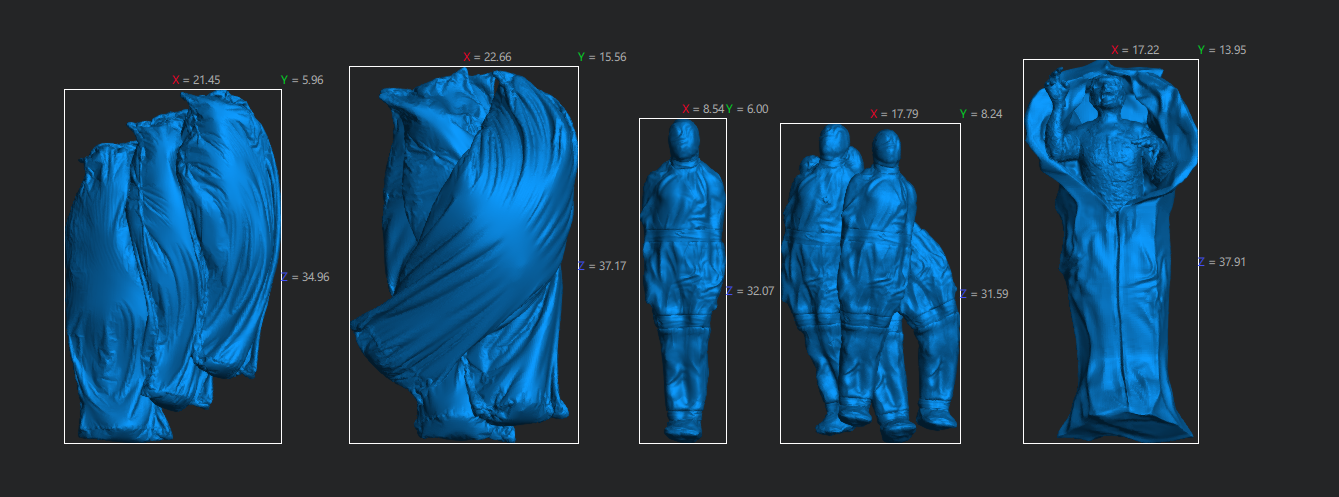The image size is (1339, 497).
Task: Select the Z = 34.96 height label
Action: click(x=305, y=277)
